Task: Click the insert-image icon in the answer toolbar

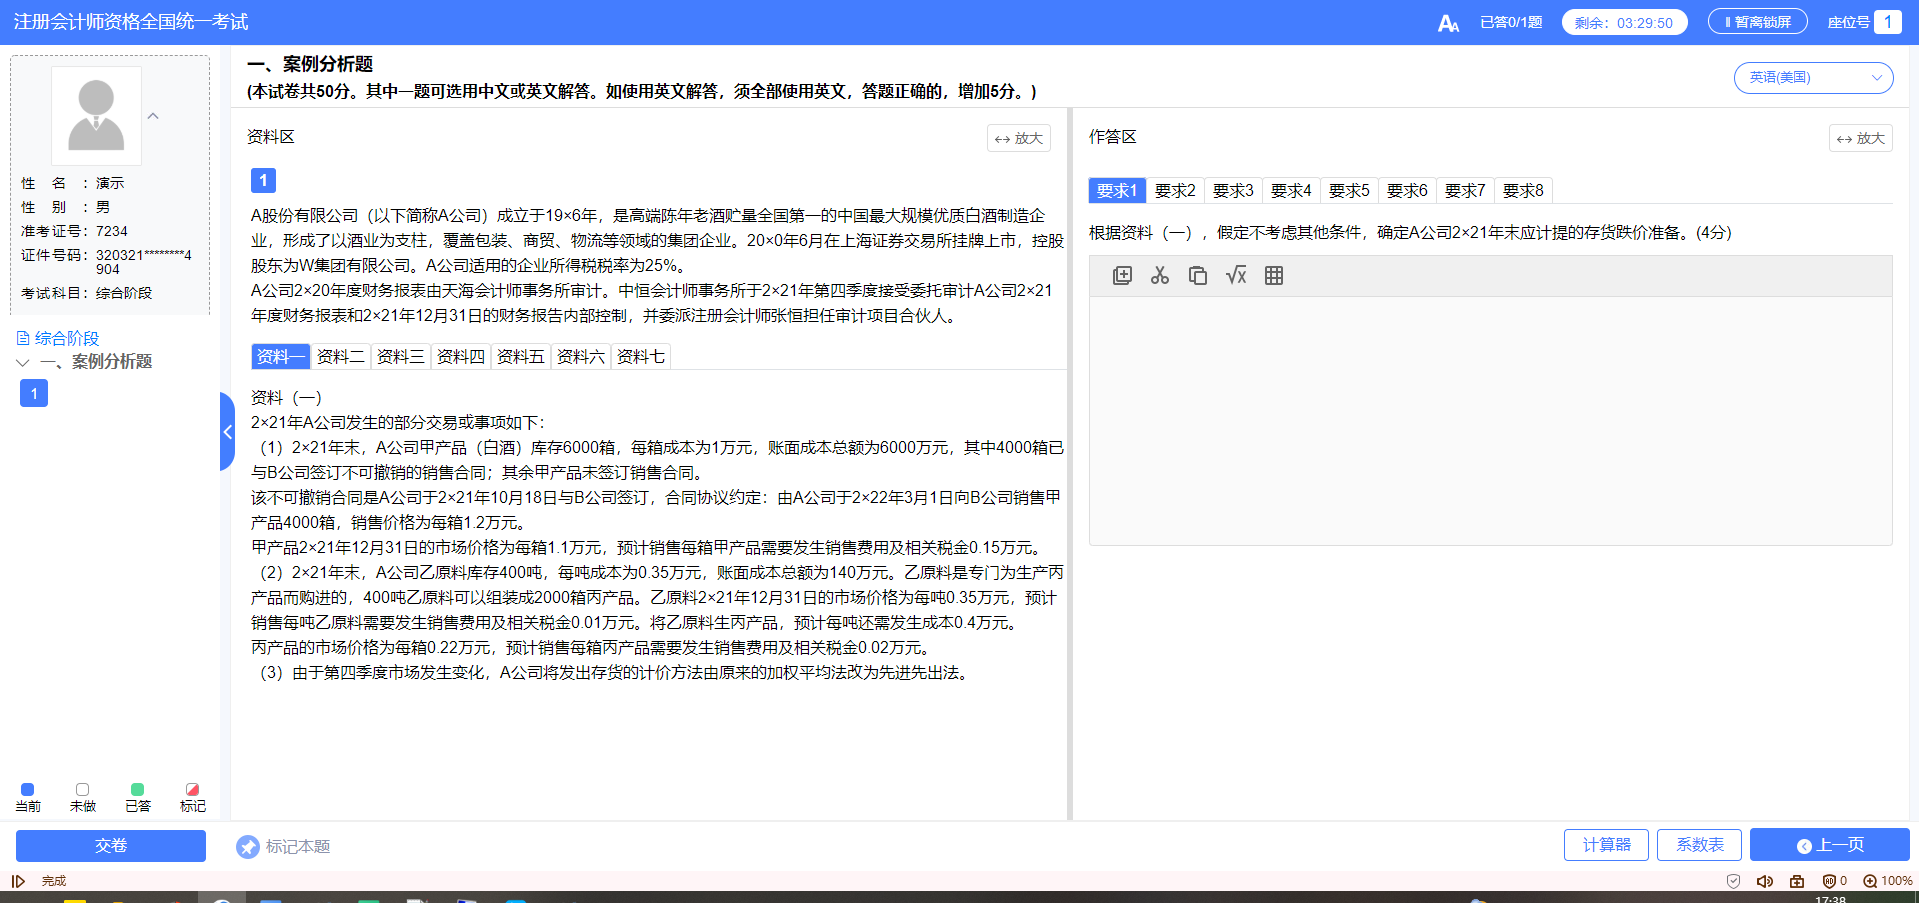Action: click(x=1122, y=275)
